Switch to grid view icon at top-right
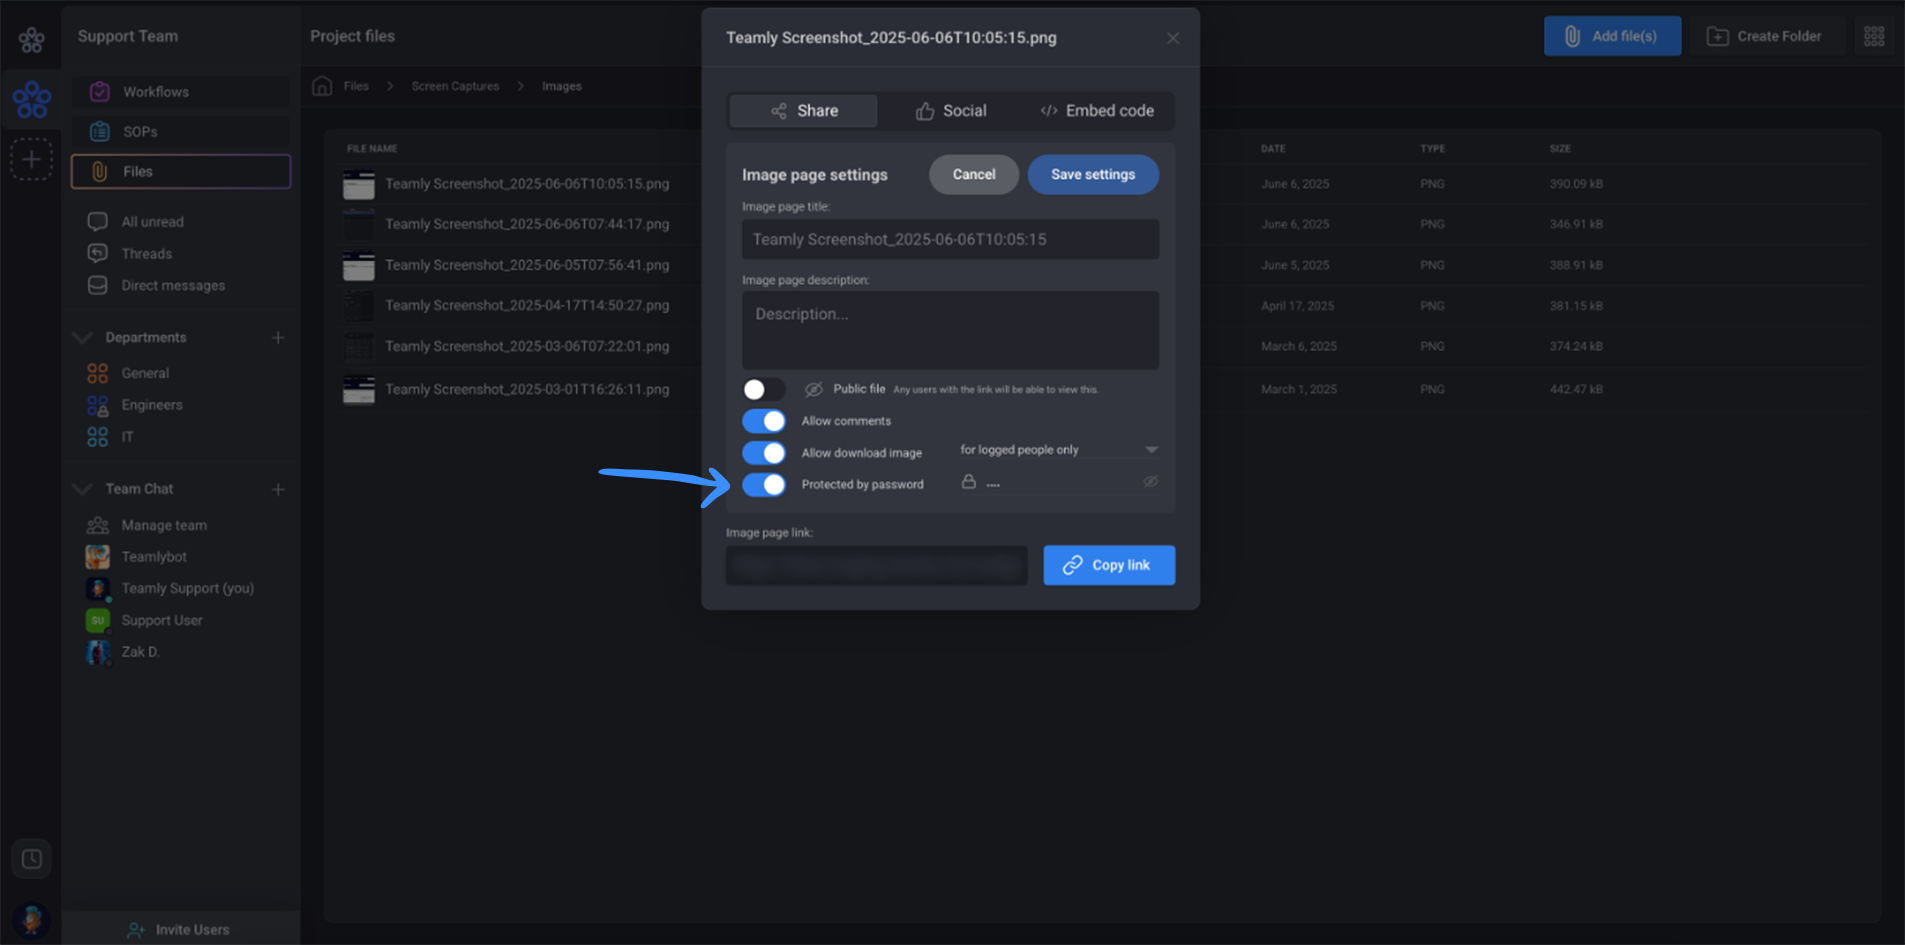This screenshot has width=1905, height=945. pos(1874,36)
